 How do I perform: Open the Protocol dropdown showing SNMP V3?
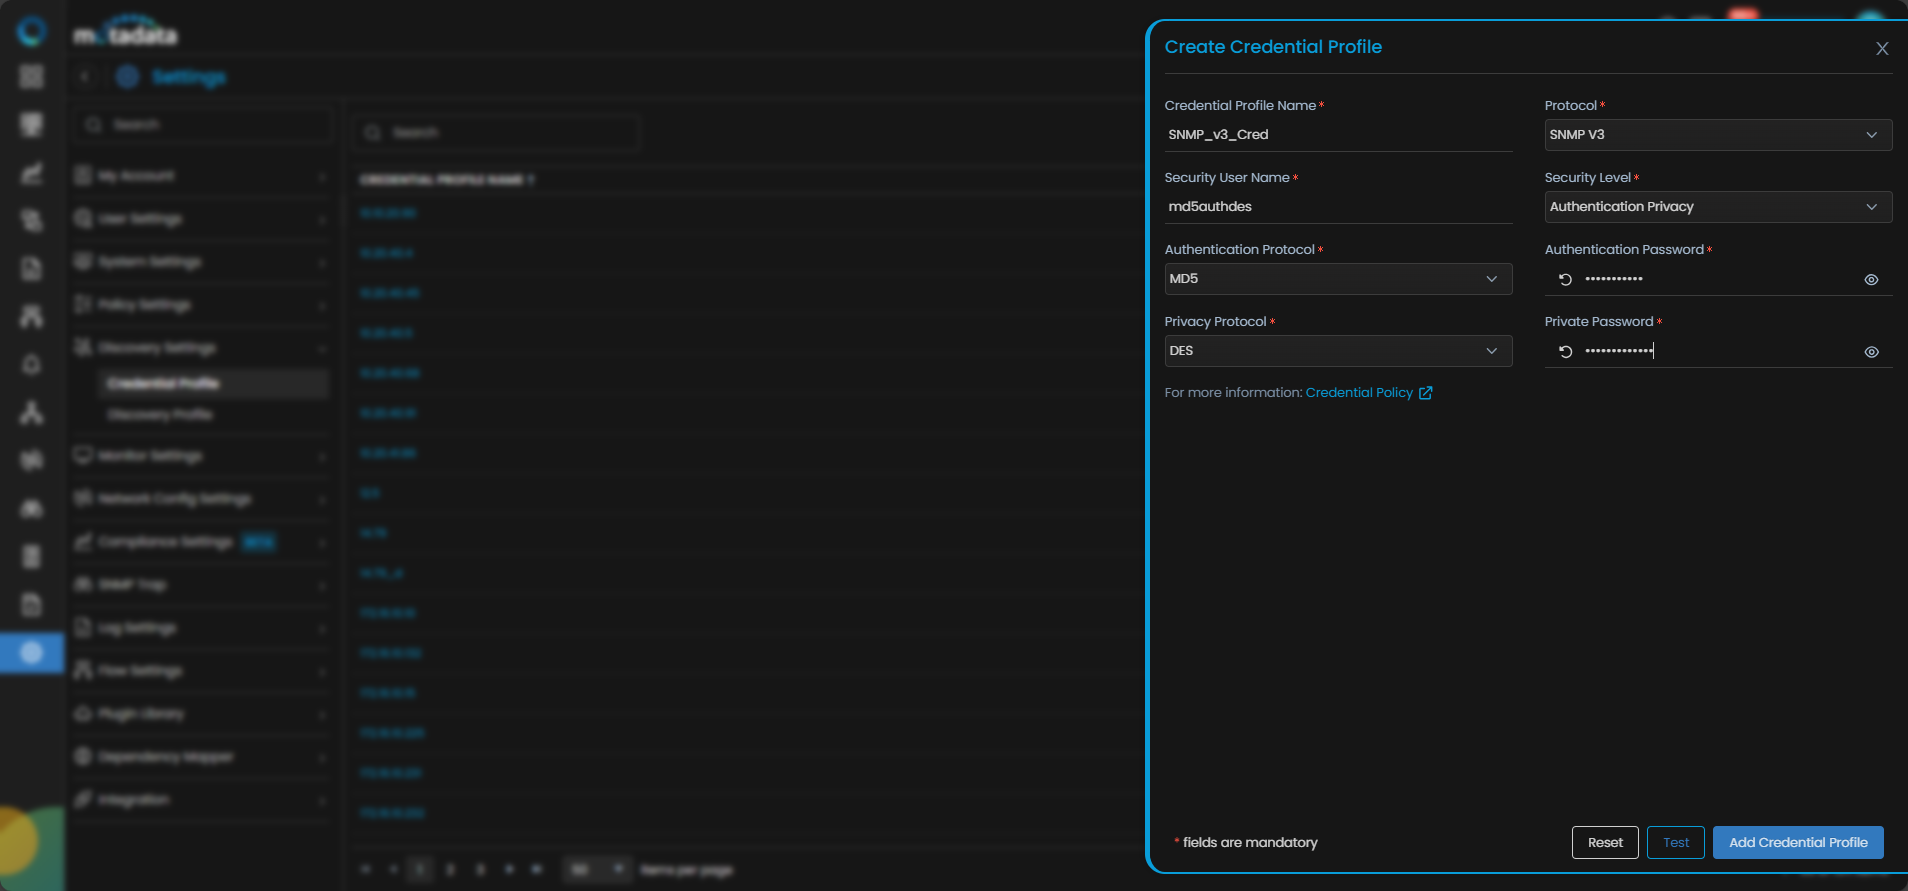(x=1718, y=134)
